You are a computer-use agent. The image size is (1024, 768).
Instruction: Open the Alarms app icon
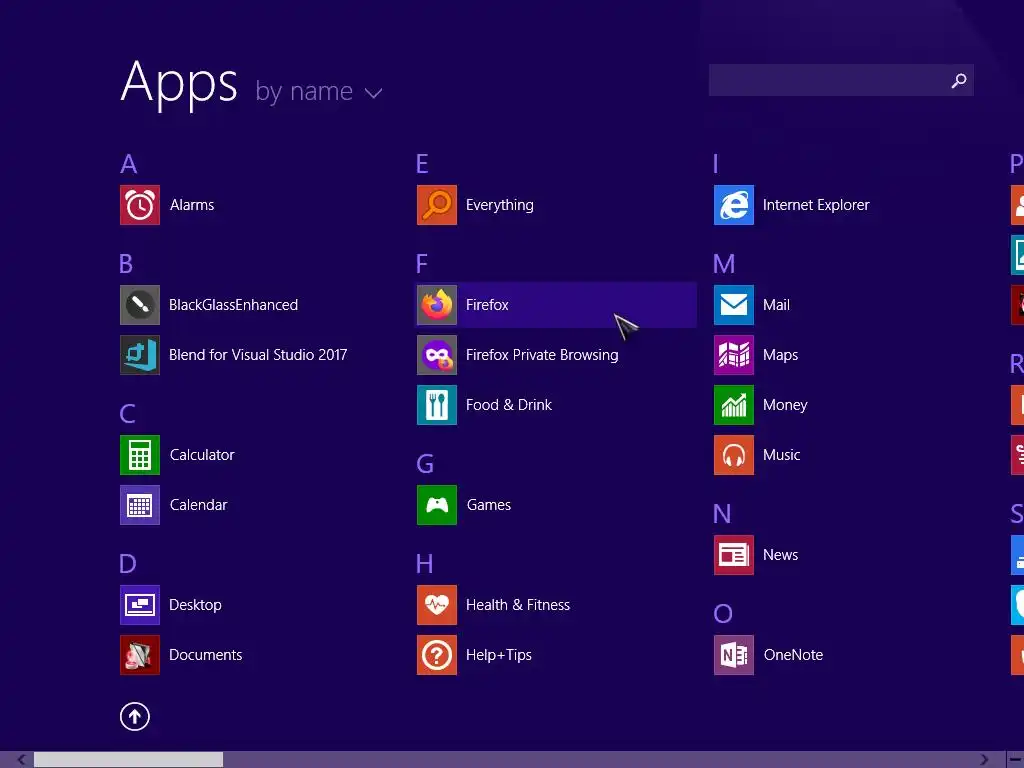(x=140, y=205)
